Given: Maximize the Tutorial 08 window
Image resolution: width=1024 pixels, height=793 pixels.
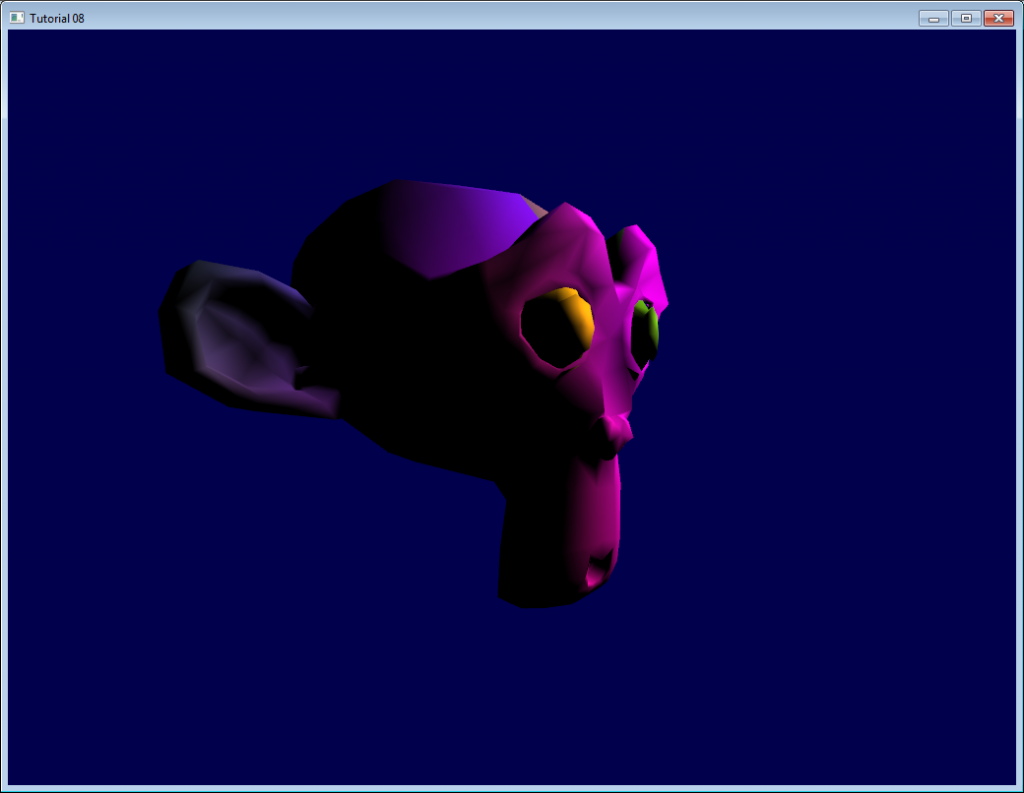Looking at the screenshot, I should coord(966,18).
